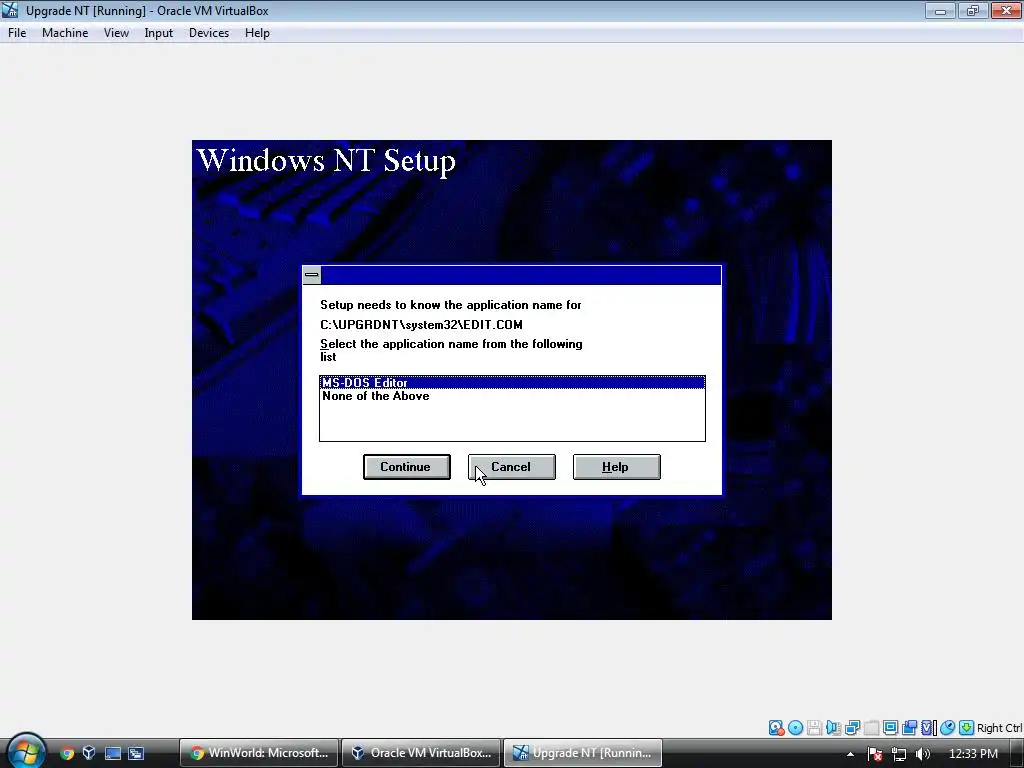Click the Right Ctrl host key label
Viewport: 1024px width, 768px height.
(999, 728)
